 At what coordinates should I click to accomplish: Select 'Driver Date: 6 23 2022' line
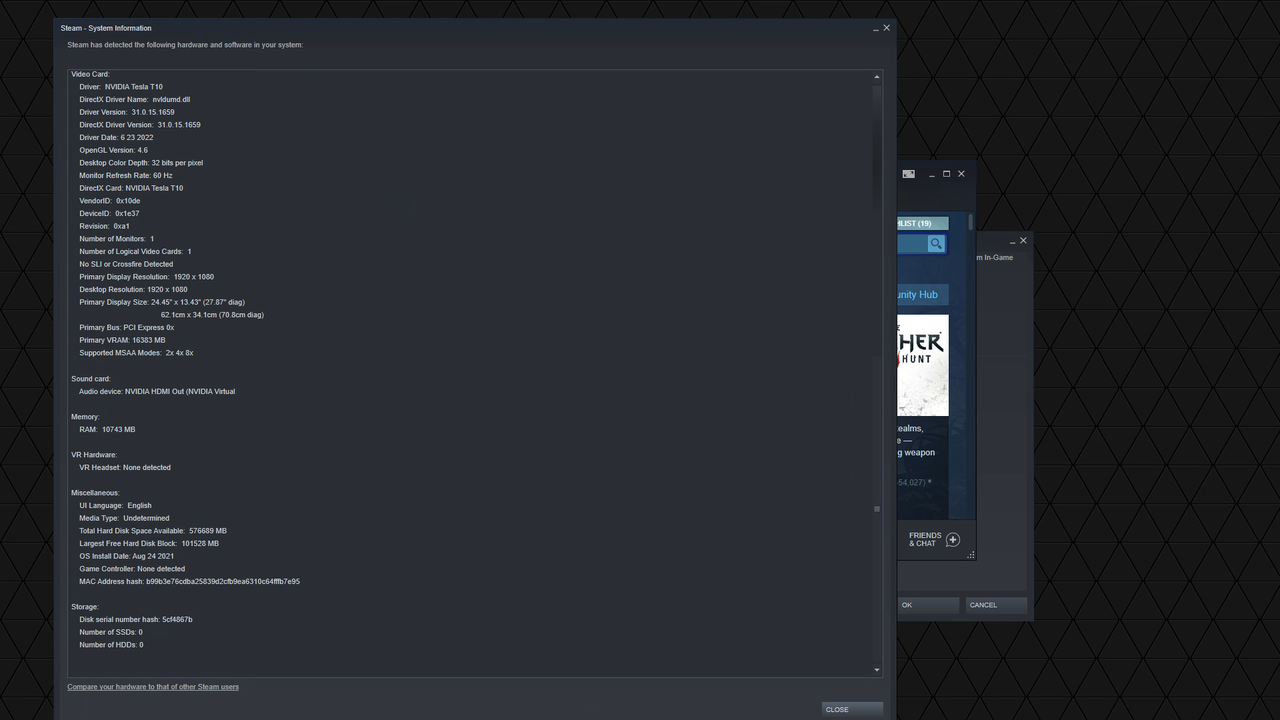[116, 138]
